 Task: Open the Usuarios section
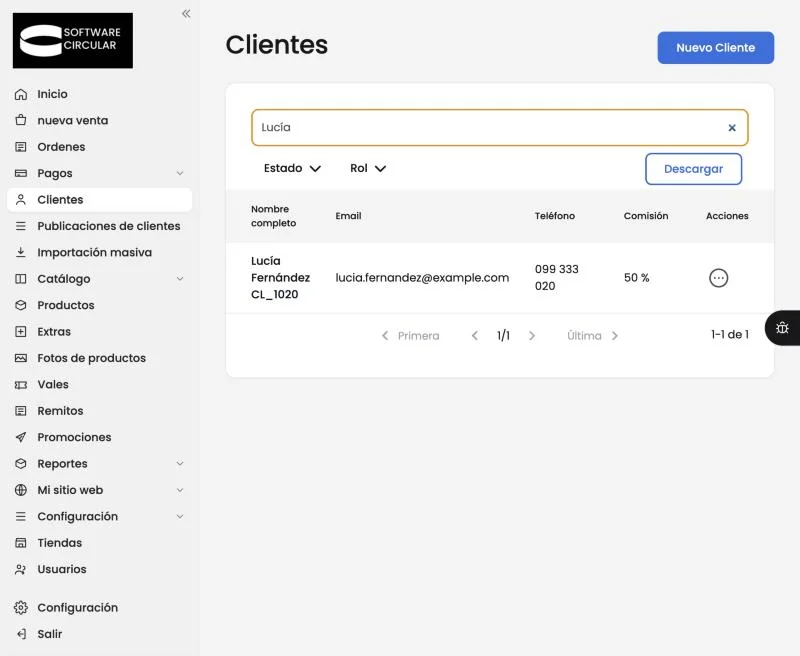(x=62, y=569)
